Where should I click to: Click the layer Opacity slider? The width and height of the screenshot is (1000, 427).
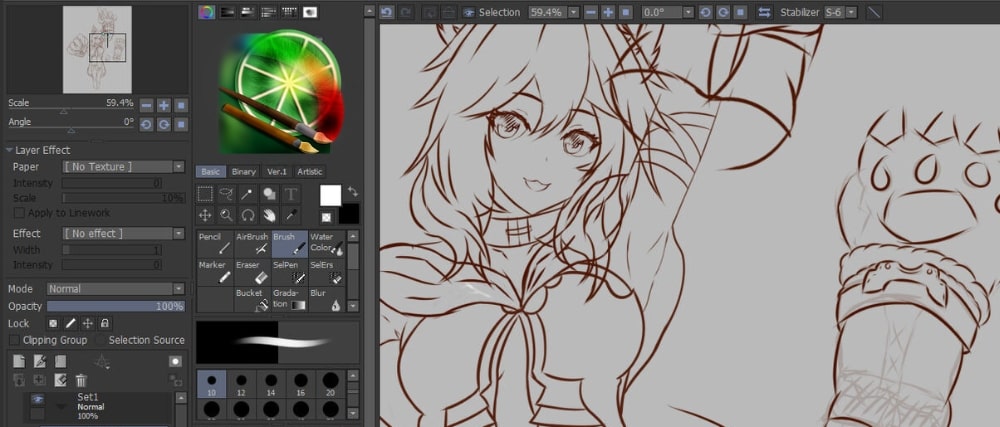115,306
